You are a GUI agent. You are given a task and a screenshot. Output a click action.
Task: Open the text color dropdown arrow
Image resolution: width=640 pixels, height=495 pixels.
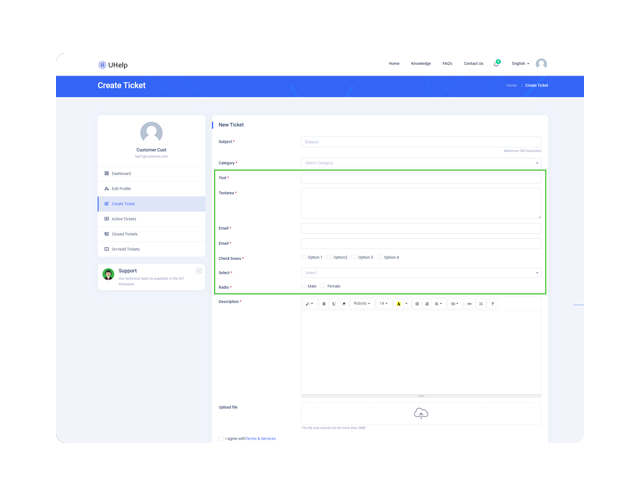(x=407, y=304)
